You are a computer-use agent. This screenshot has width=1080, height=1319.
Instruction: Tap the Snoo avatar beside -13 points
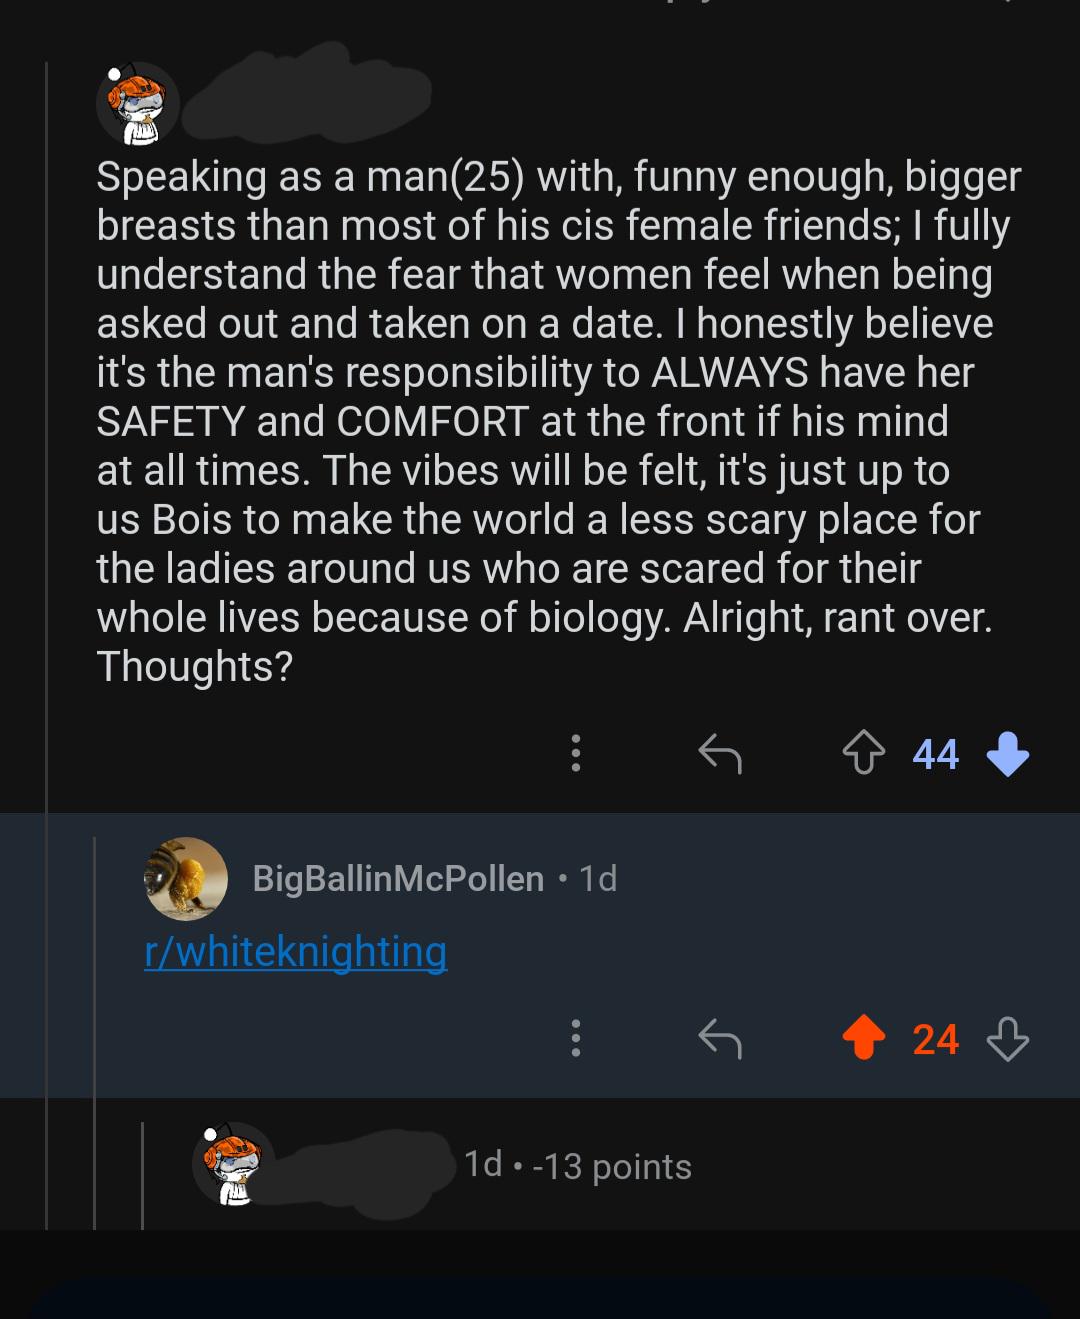point(233,1164)
